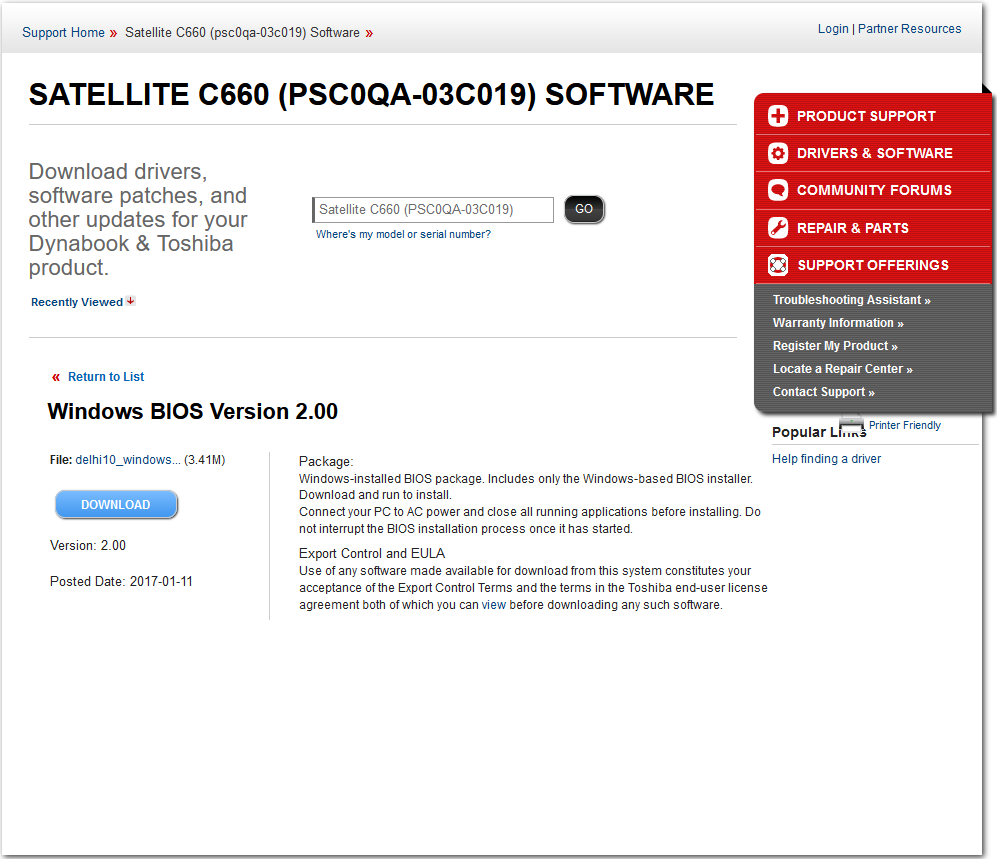Open the Support Offerings menu item

pos(872,265)
